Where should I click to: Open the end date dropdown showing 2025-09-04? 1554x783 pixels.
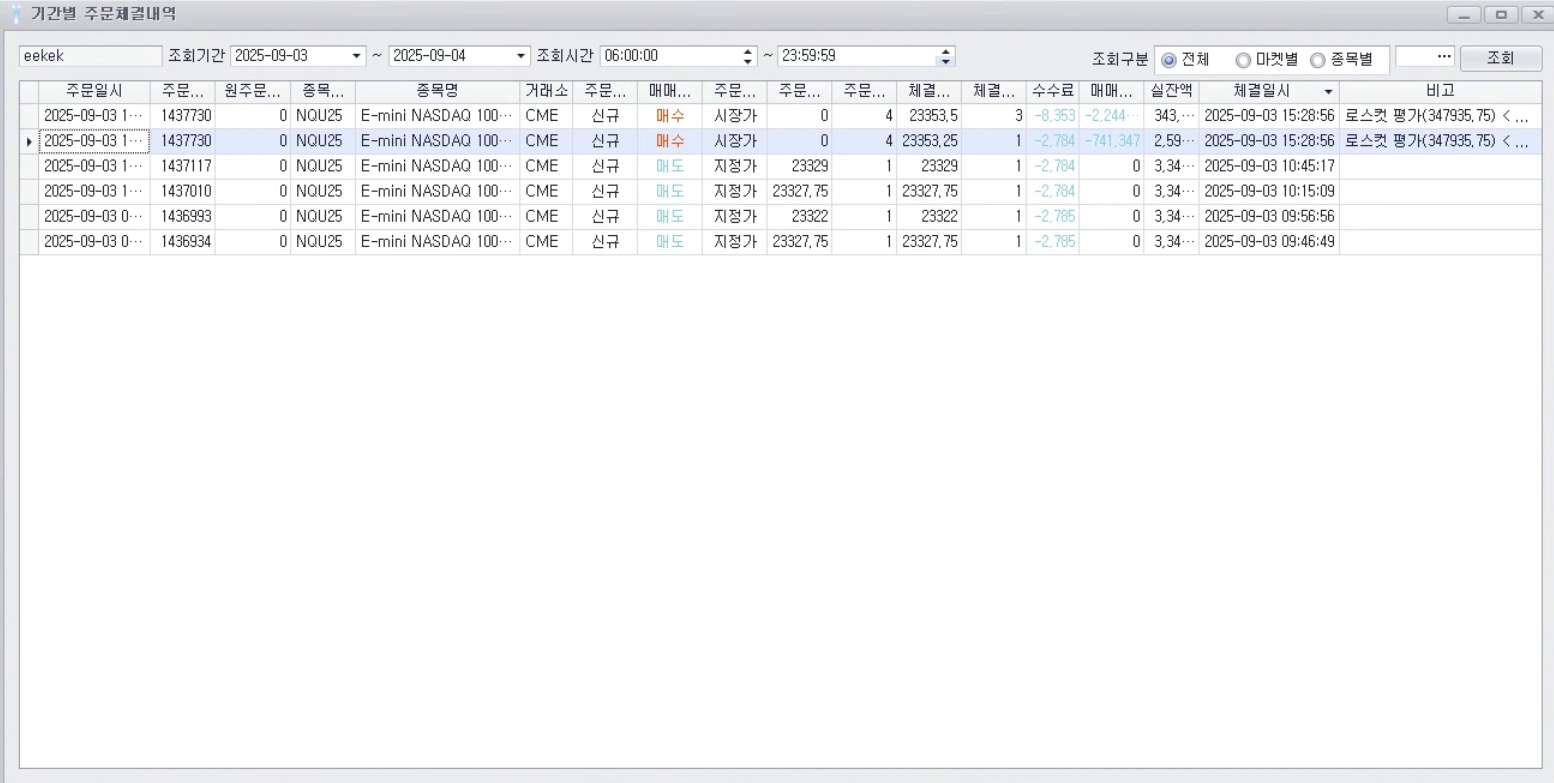pos(520,56)
